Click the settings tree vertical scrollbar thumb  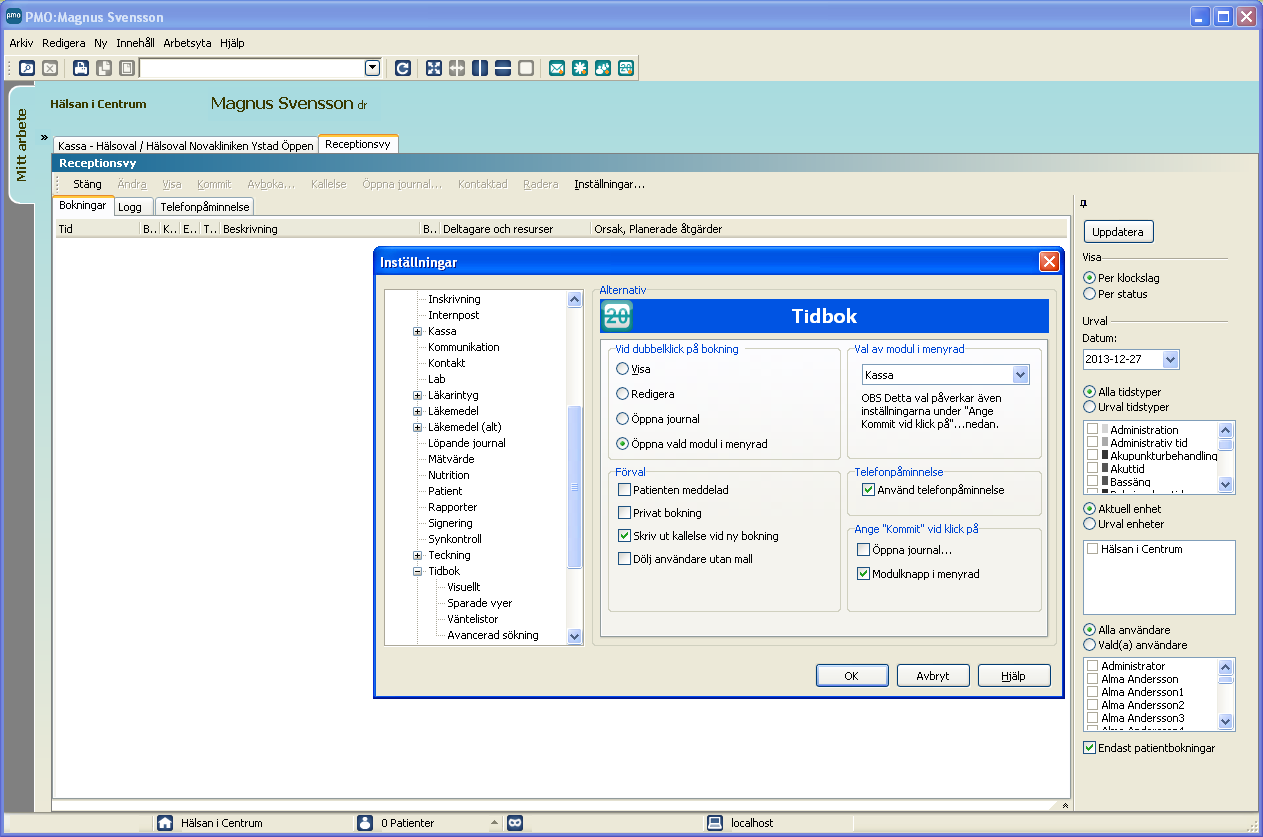(x=574, y=487)
